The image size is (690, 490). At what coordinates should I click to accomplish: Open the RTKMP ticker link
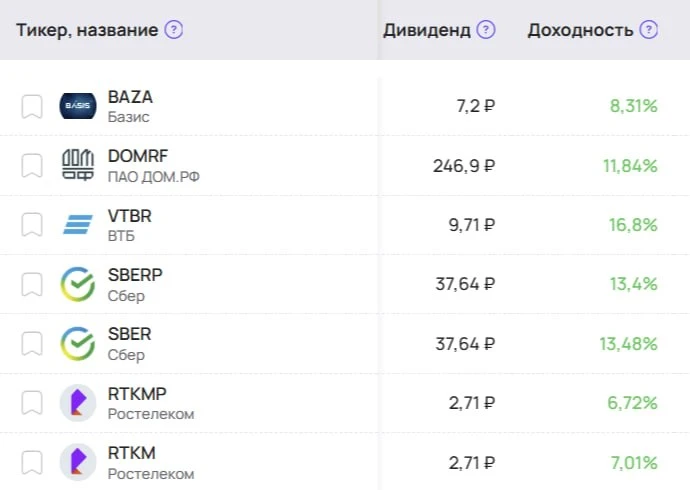pos(137,394)
